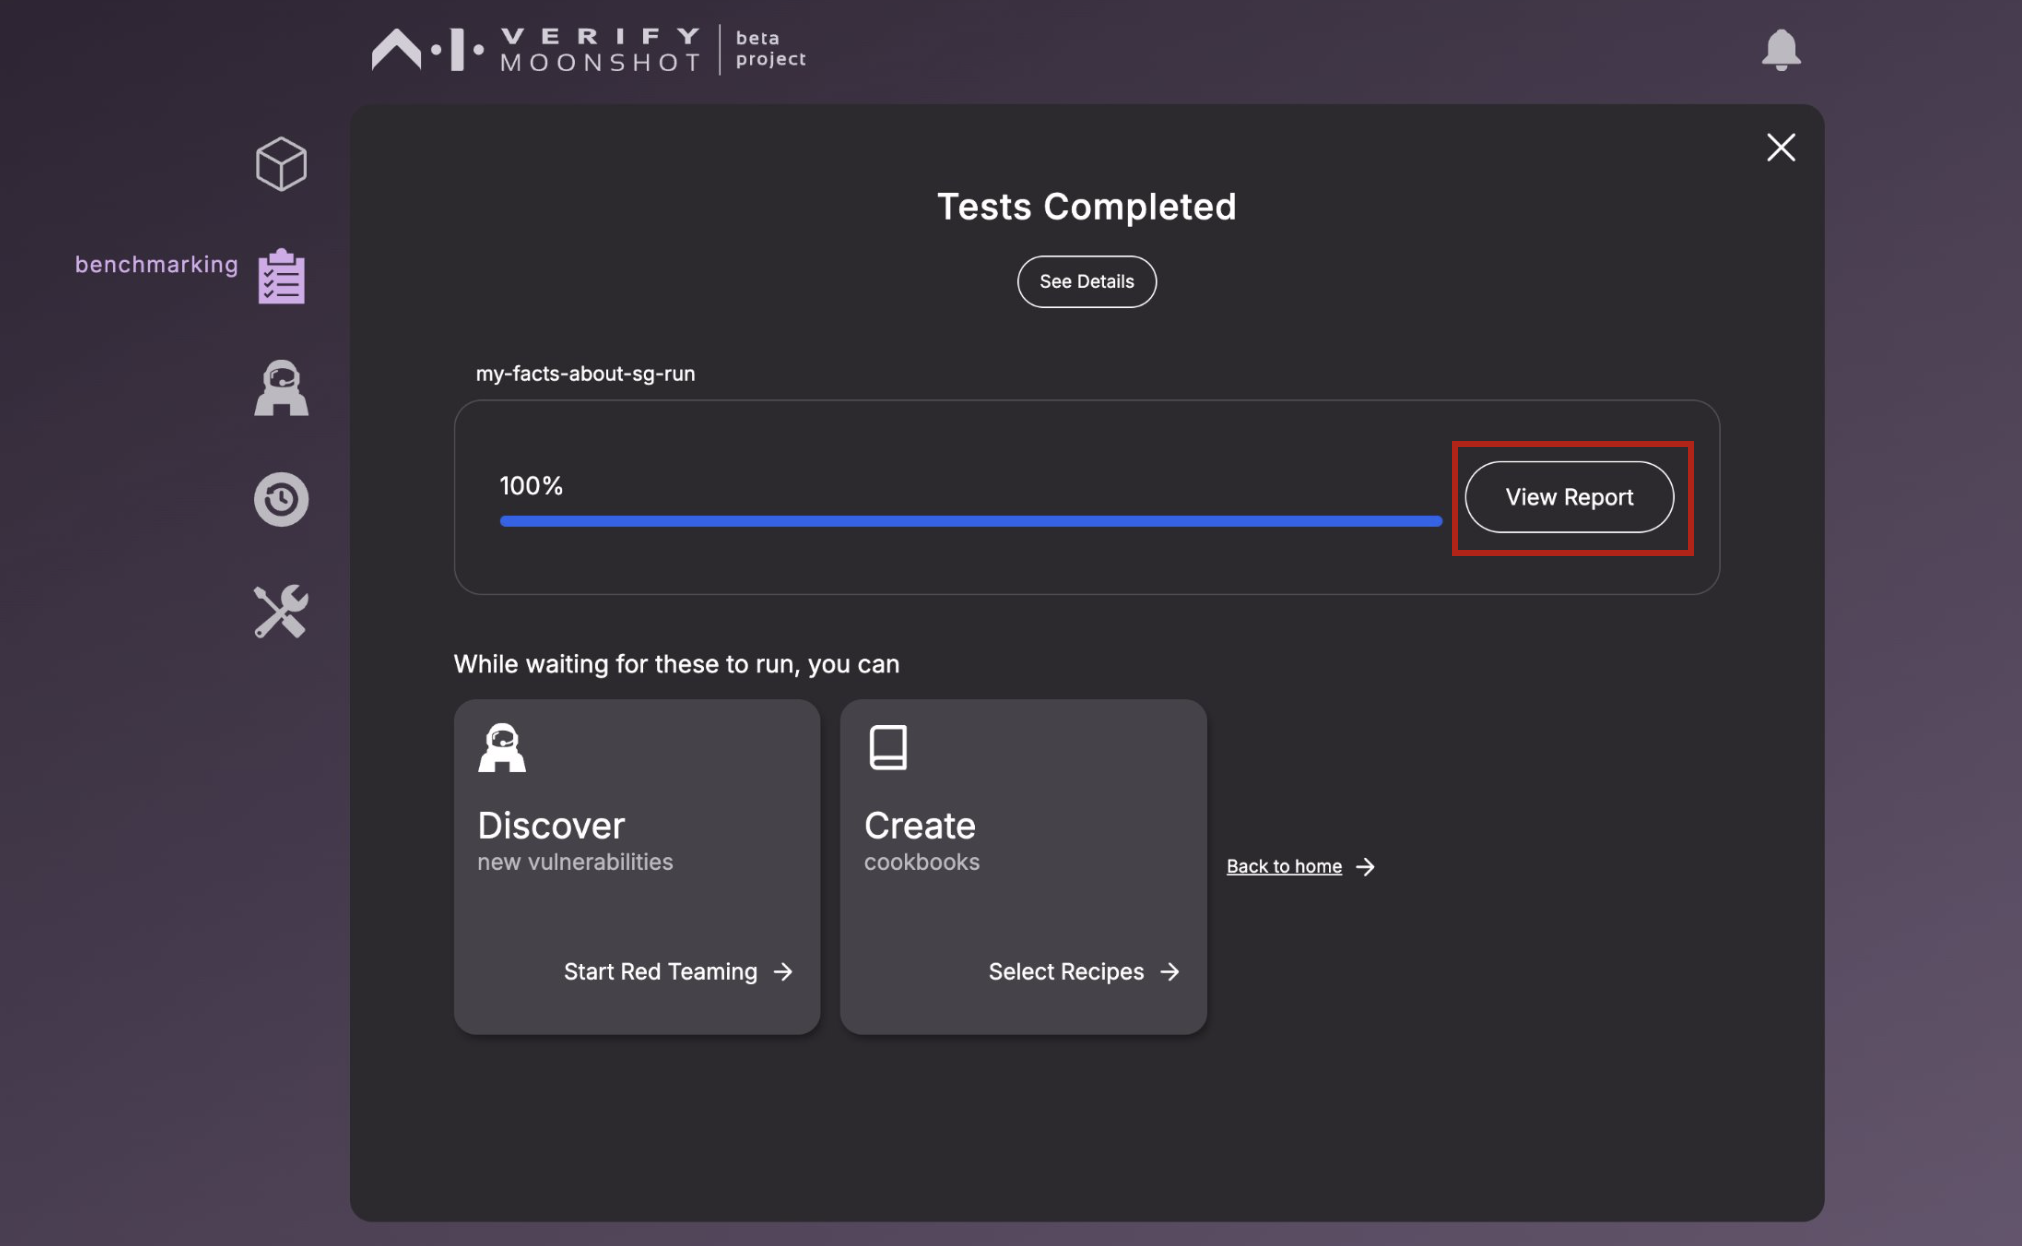Click the arrow beside Back to home

click(1365, 867)
